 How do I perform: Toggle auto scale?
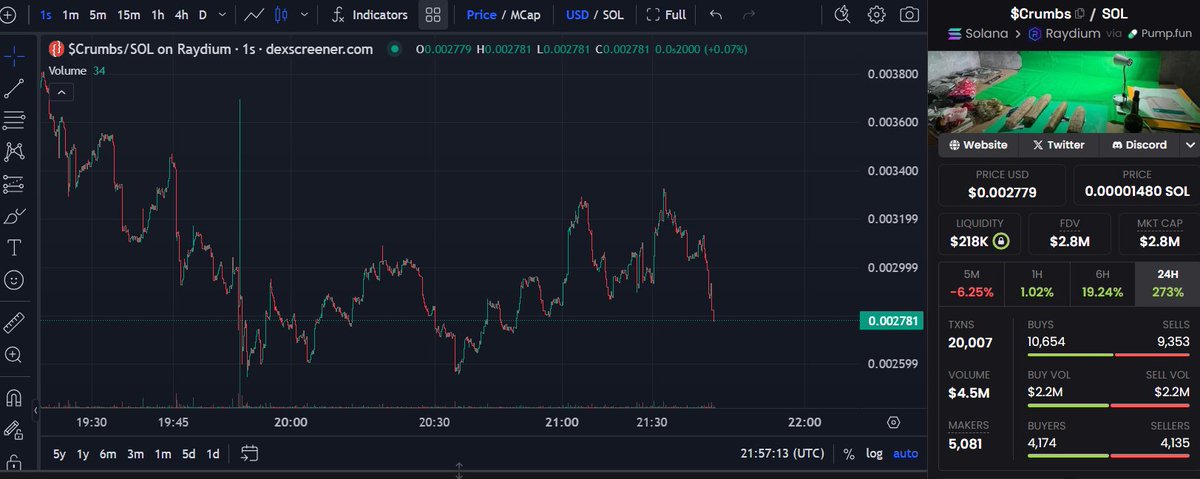[x=905, y=453]
